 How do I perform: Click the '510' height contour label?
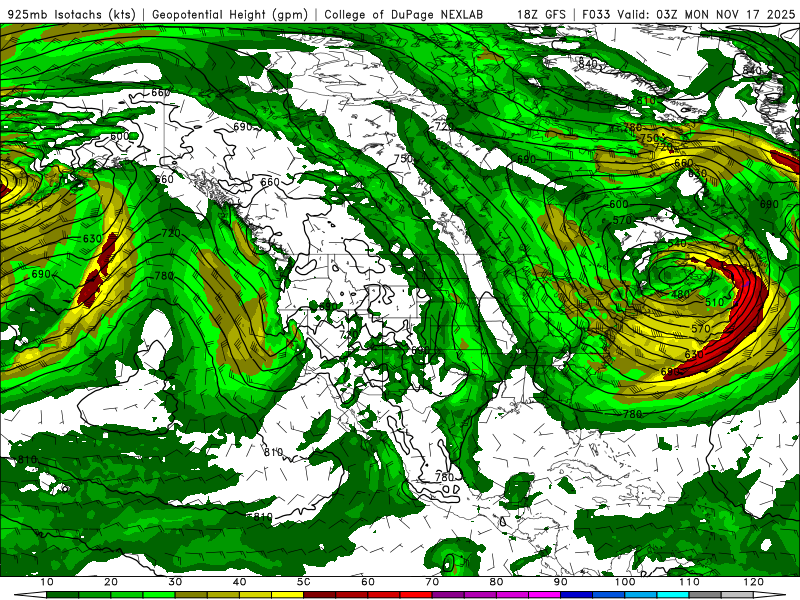pos(714,302)
